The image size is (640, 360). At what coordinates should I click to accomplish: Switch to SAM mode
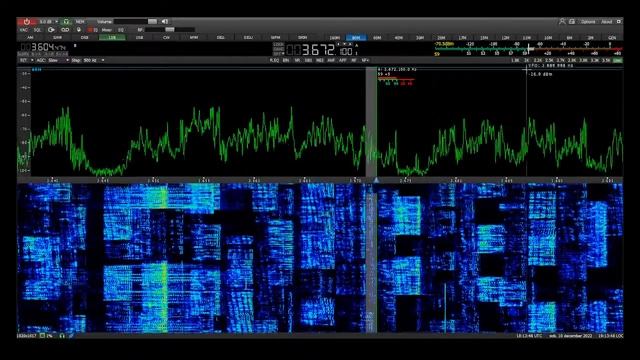(58, 38)
